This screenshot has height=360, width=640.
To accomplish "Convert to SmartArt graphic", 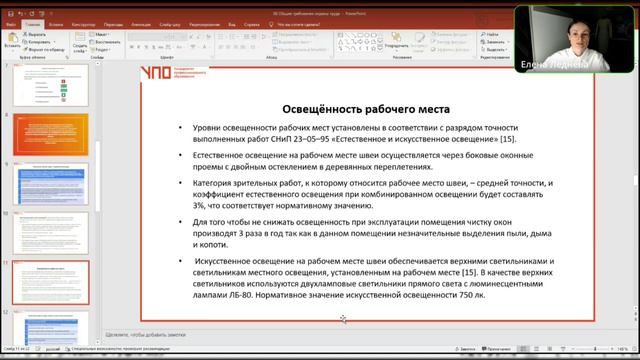I will coord(300,49).
